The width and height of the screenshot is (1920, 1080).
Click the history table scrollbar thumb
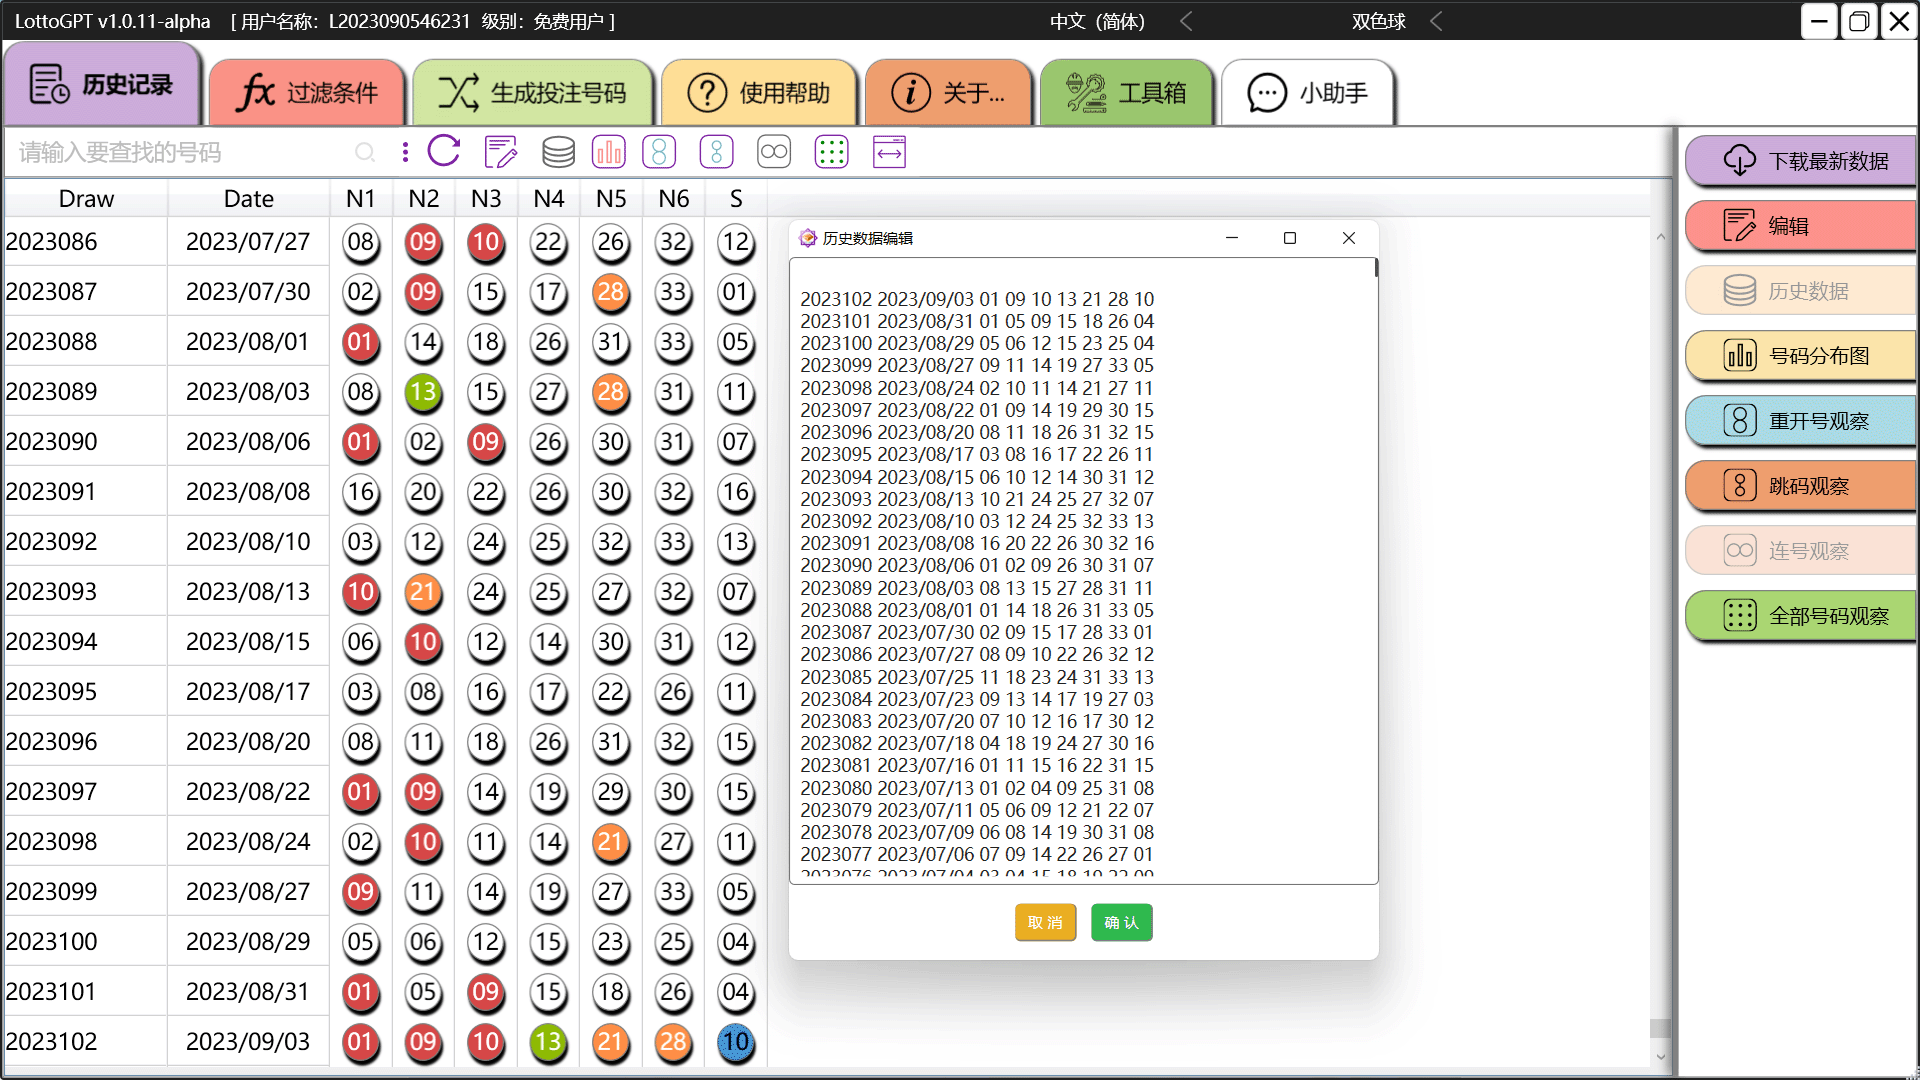click(x=1661, y=1028)
